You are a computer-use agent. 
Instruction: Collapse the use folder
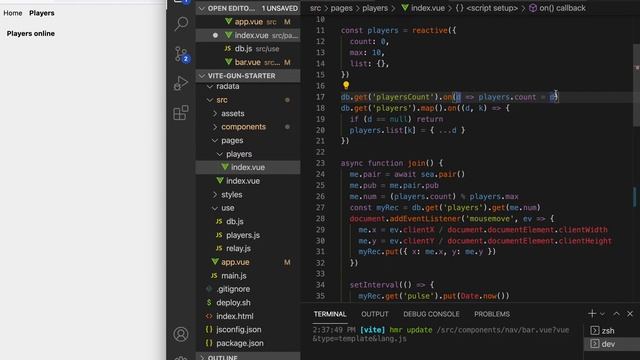pos(248,208)
